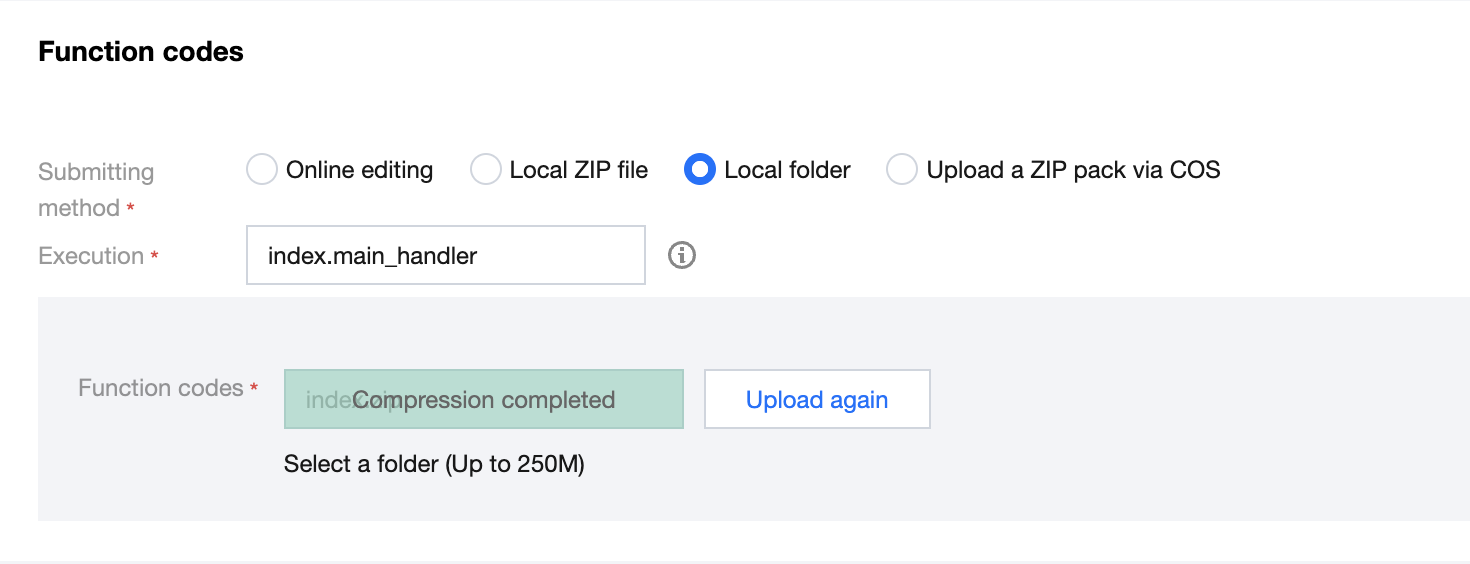Select the Local folder radio button
Screen dimensions: 1470x564
pos(699,170)
